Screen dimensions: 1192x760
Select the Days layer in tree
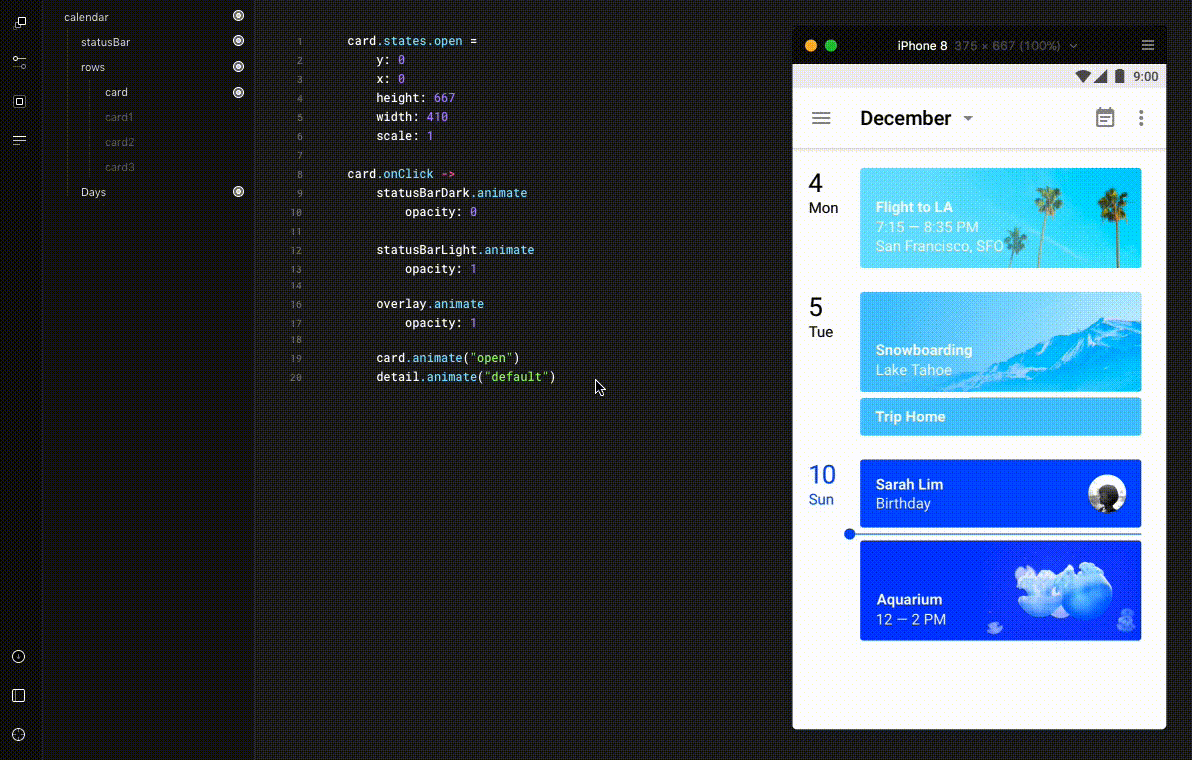click(94, 192)
